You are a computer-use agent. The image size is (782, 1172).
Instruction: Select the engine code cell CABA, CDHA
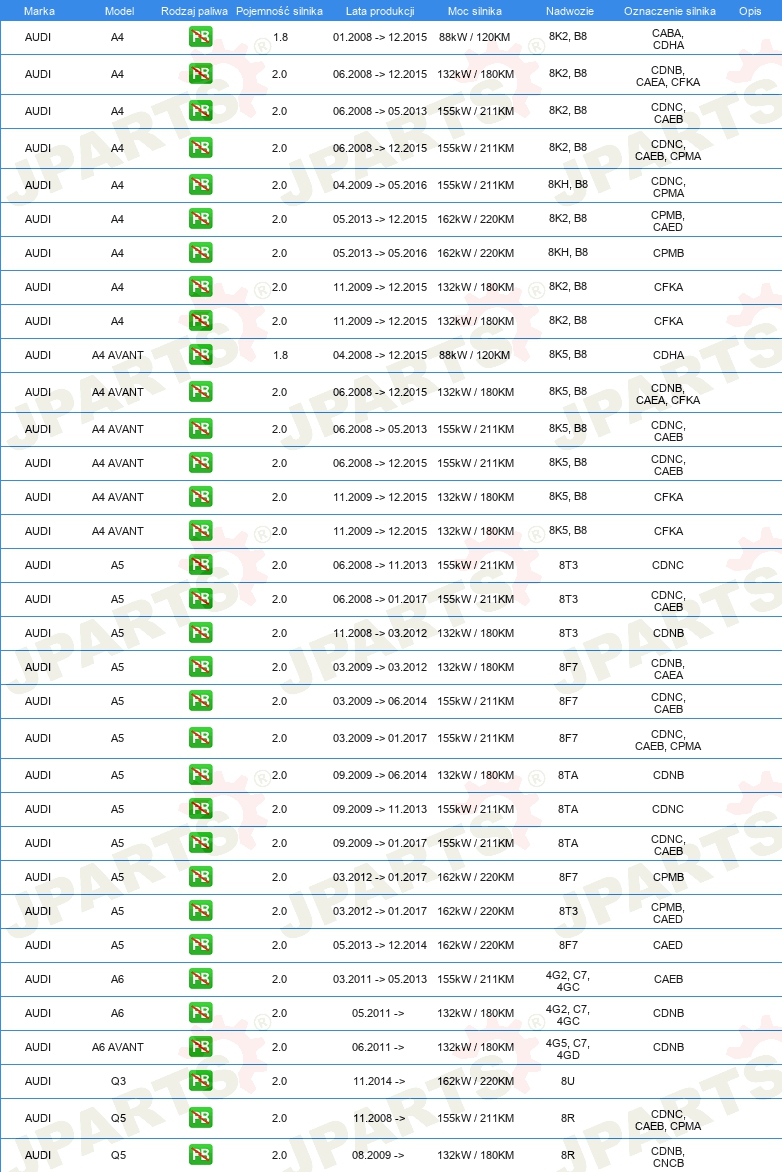[x=668, y=39]
